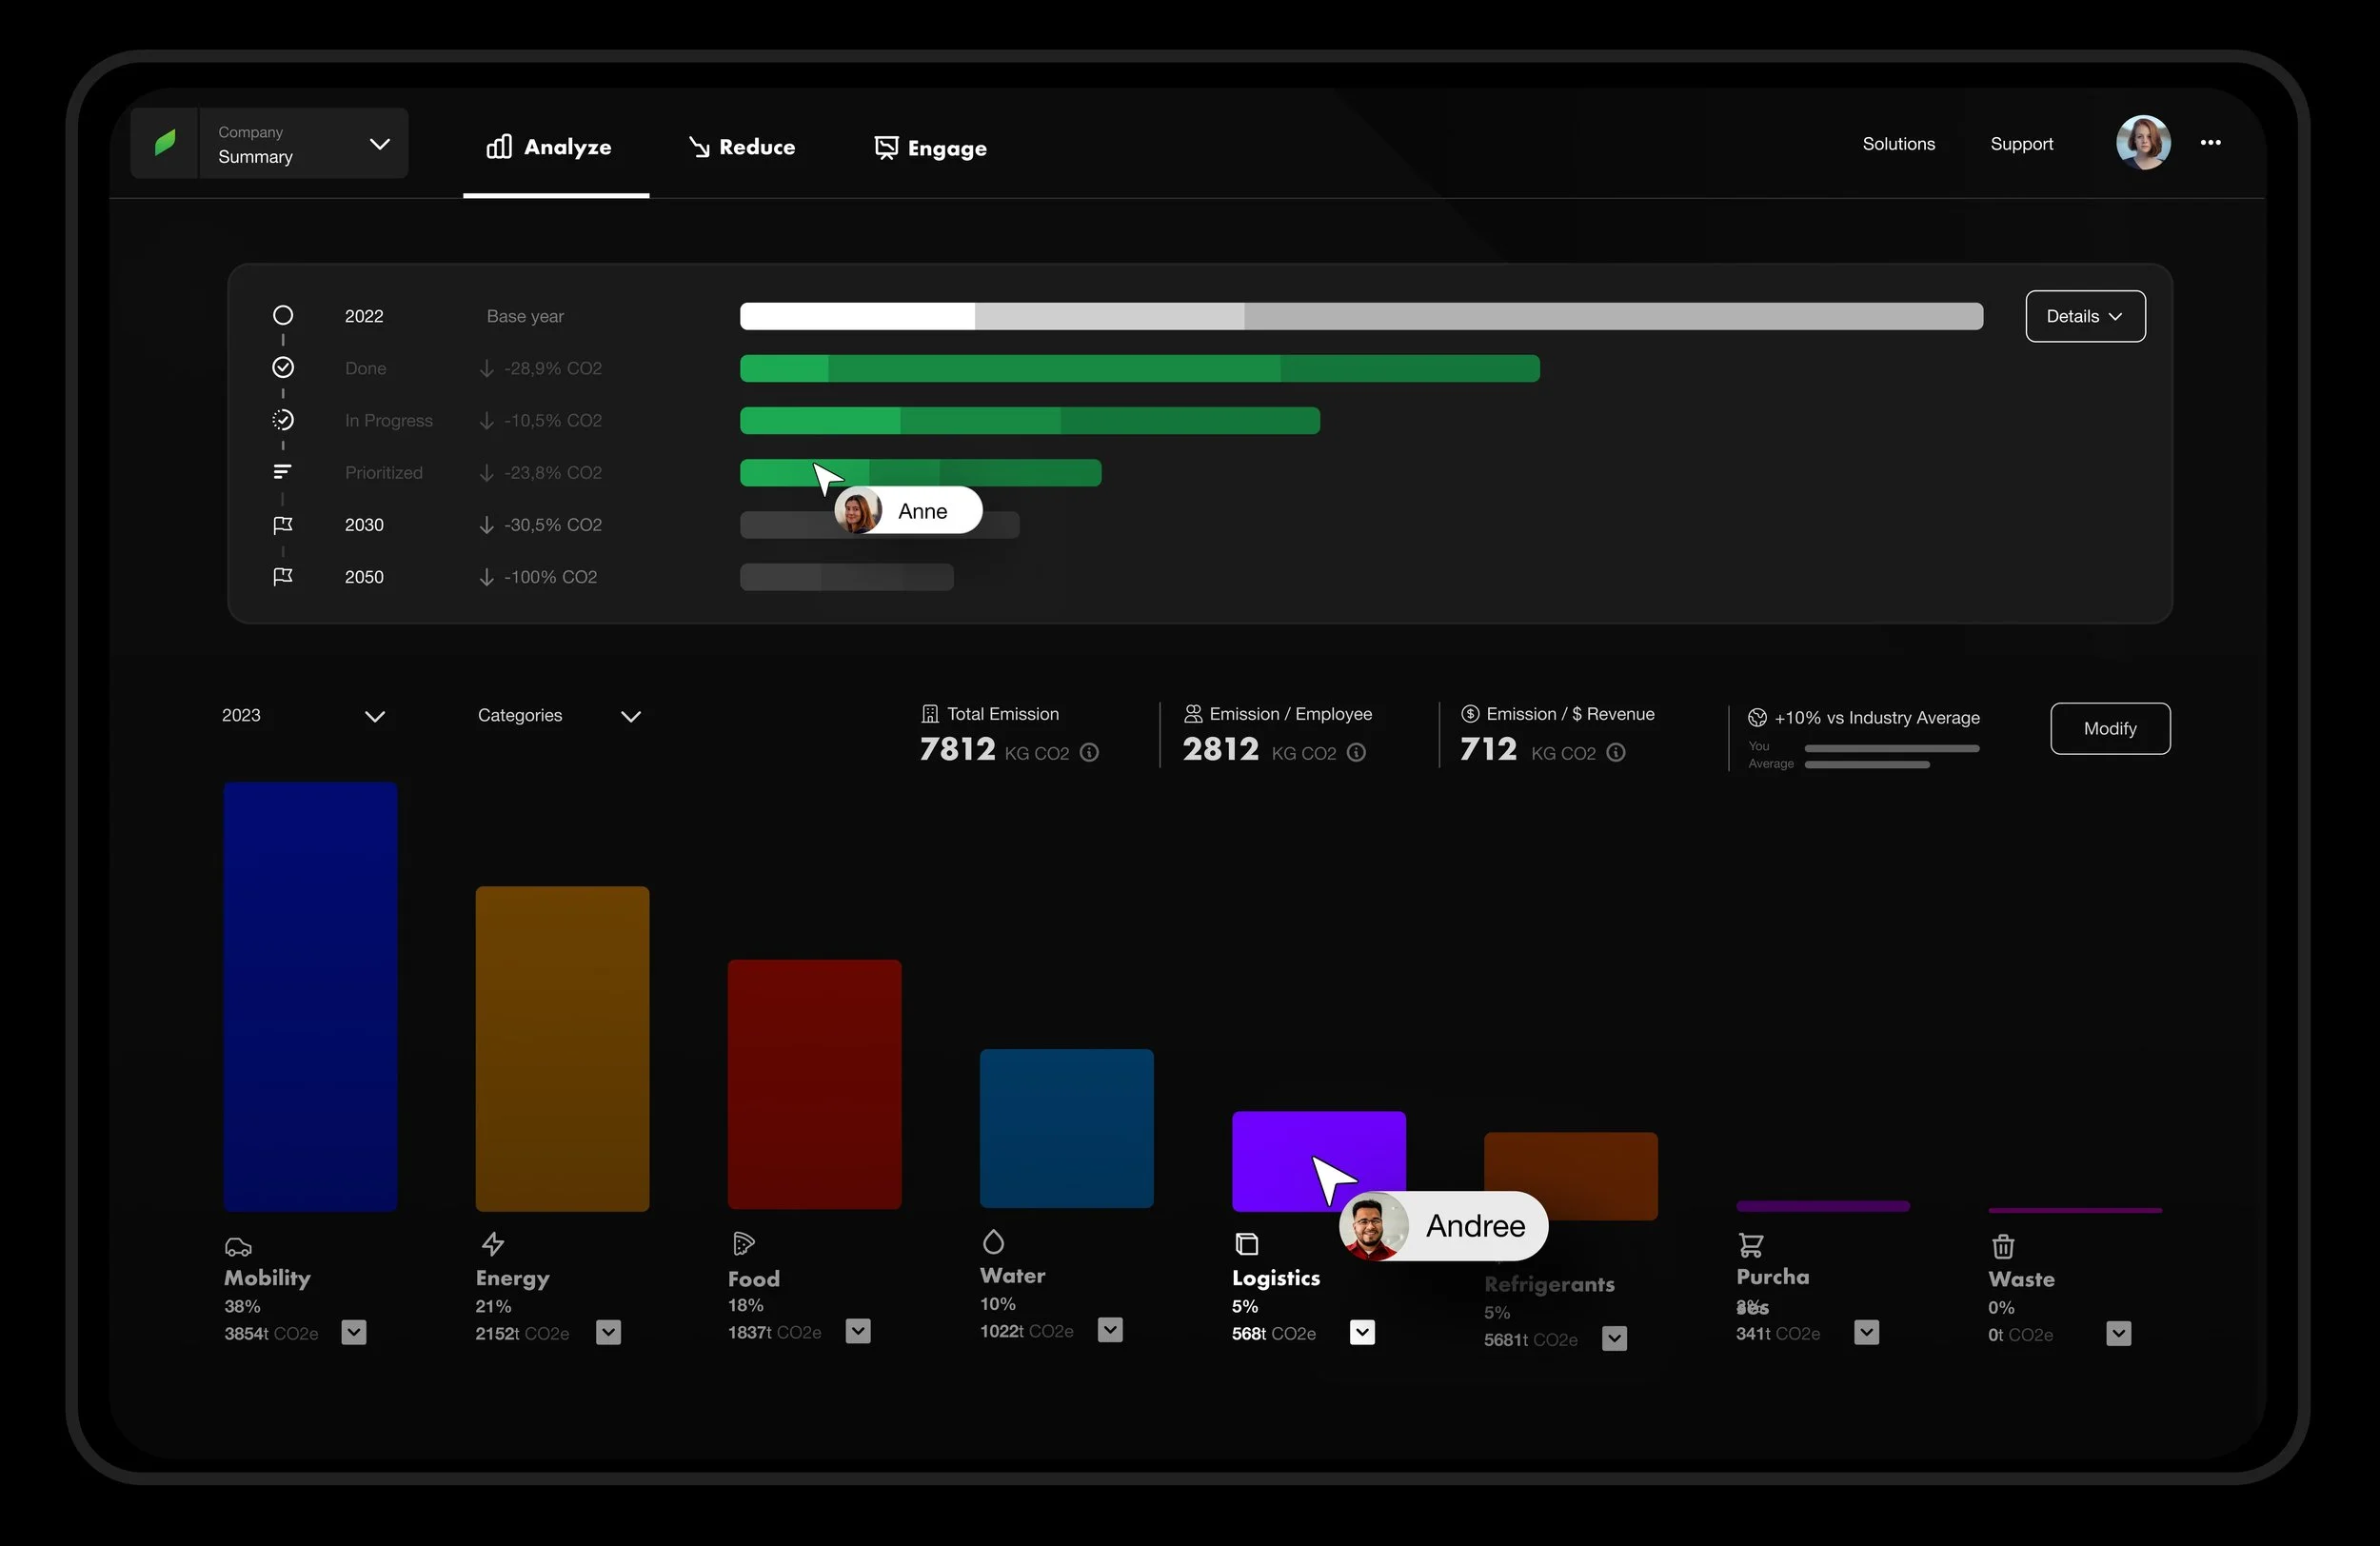Click the Logistics box icon
The width and height of the screenshot is (2380, 1546).
1247,1244
